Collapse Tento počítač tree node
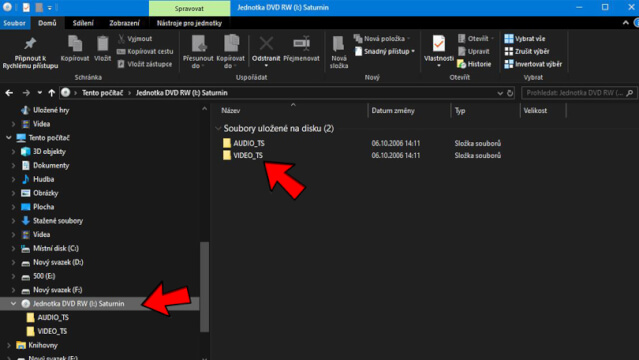Image resolution: width=639 pixels, height=360 pixels. [x=9, y=138]
